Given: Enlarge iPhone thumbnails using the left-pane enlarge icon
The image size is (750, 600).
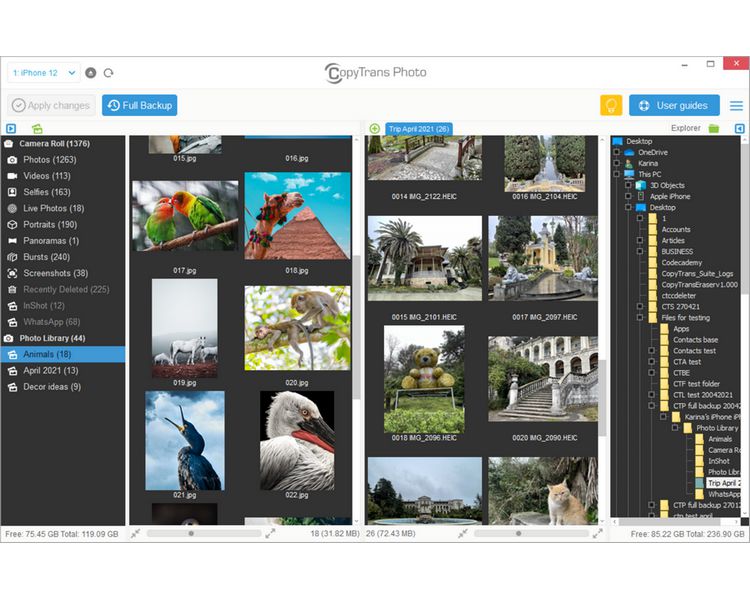Looking at the screenshot, I should pos(270,533).
